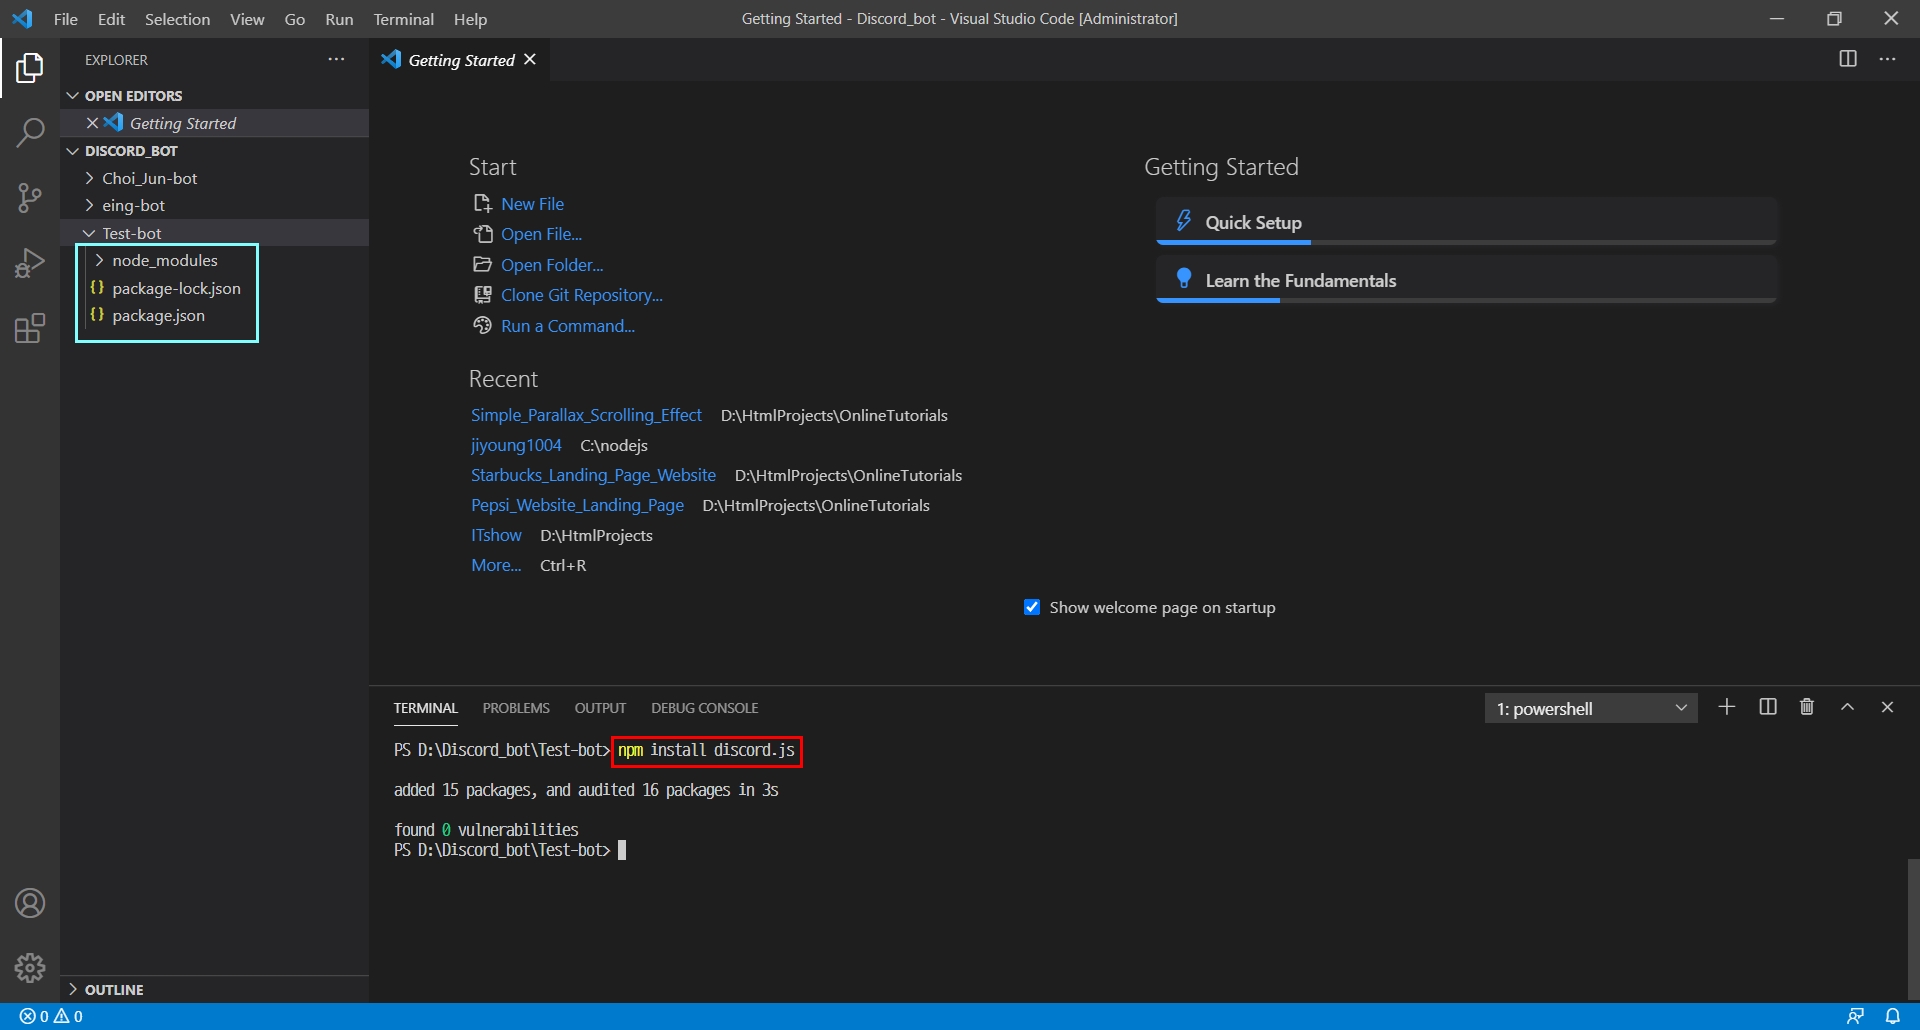The height and width of the screenshot is (1030, 1920).
Task: Open the File menu
Action: click(66, 19)
